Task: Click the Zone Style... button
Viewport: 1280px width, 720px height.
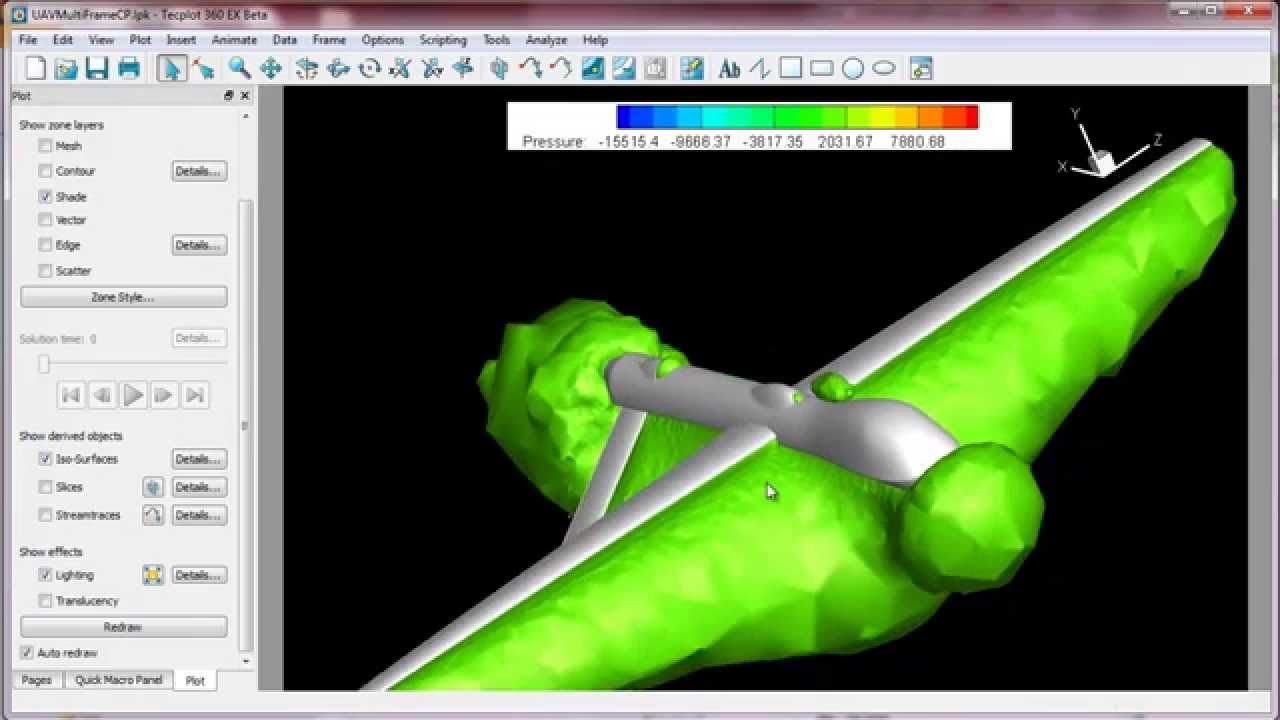Action: click(123, 297)
